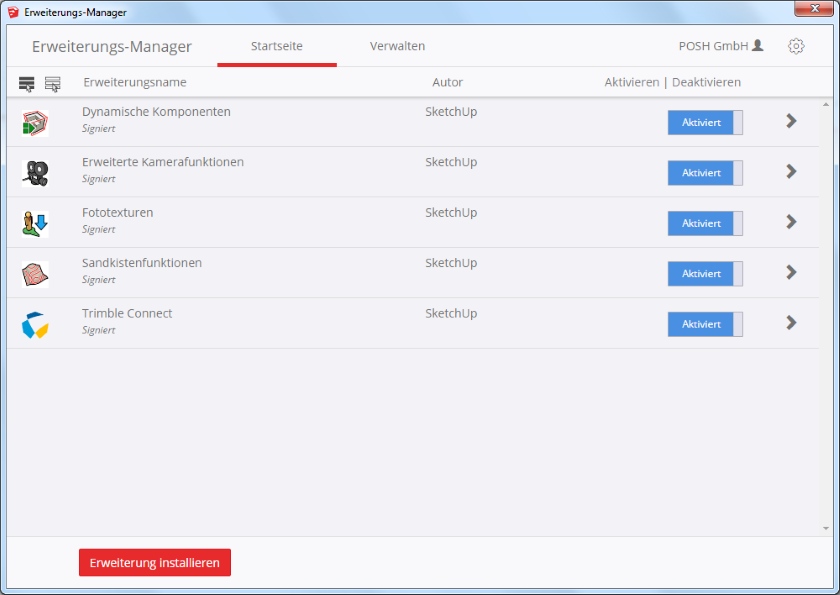The width and height of the screenshot is (840, 595).
Task: Expand Dynamische Komponenten details arrow
Action: (791, 121)
